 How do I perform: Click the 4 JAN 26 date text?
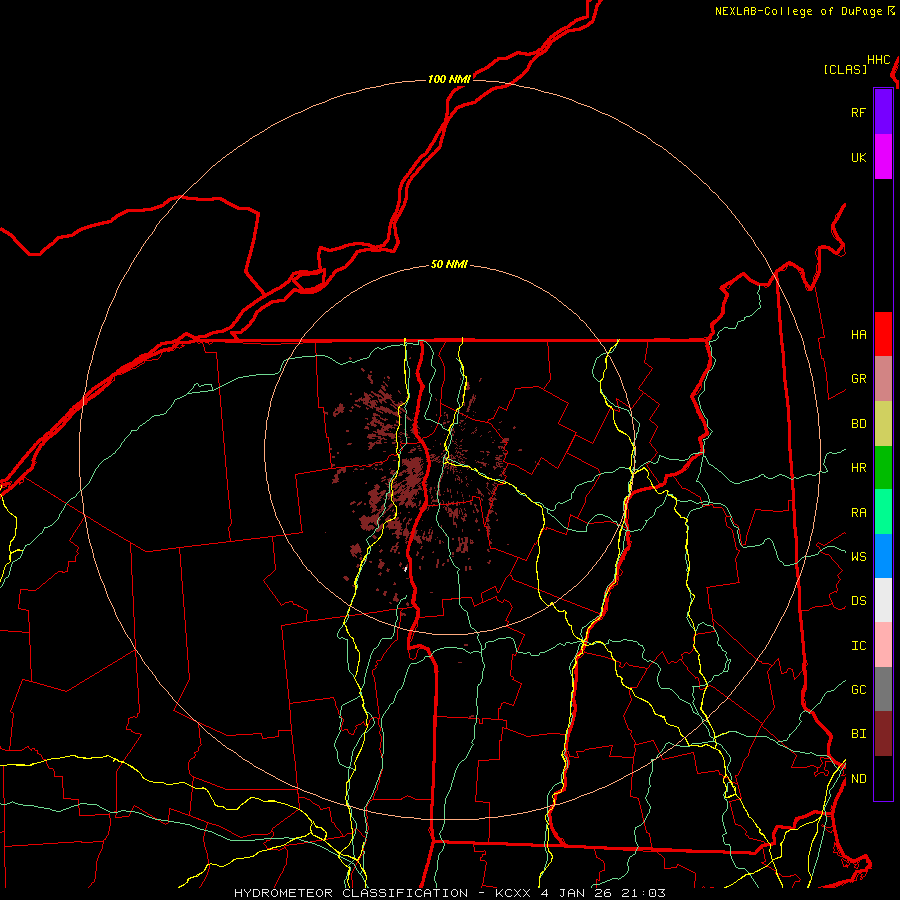pos(577,893)
